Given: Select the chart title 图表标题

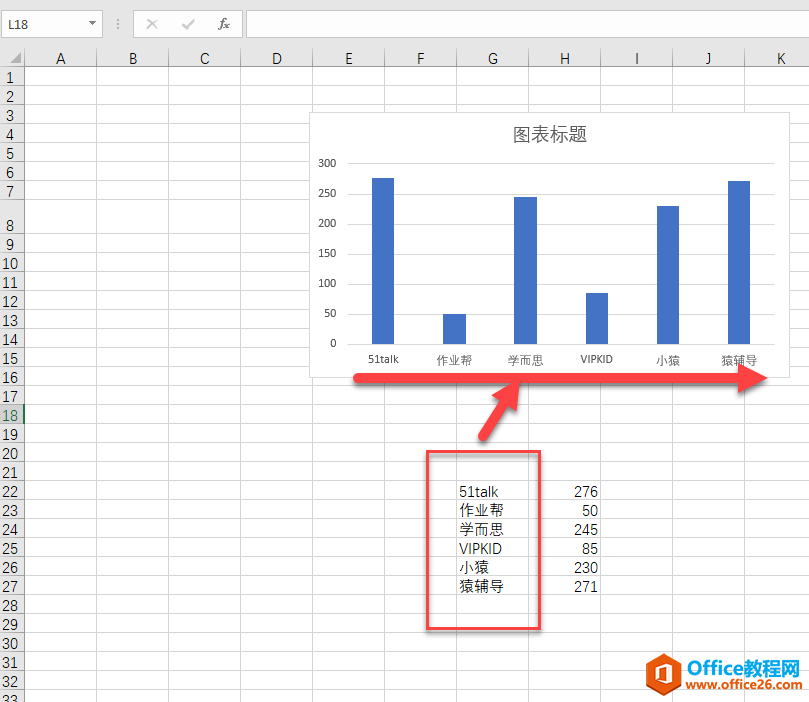Looking at the screenshot, I should [x=549, y=135].
